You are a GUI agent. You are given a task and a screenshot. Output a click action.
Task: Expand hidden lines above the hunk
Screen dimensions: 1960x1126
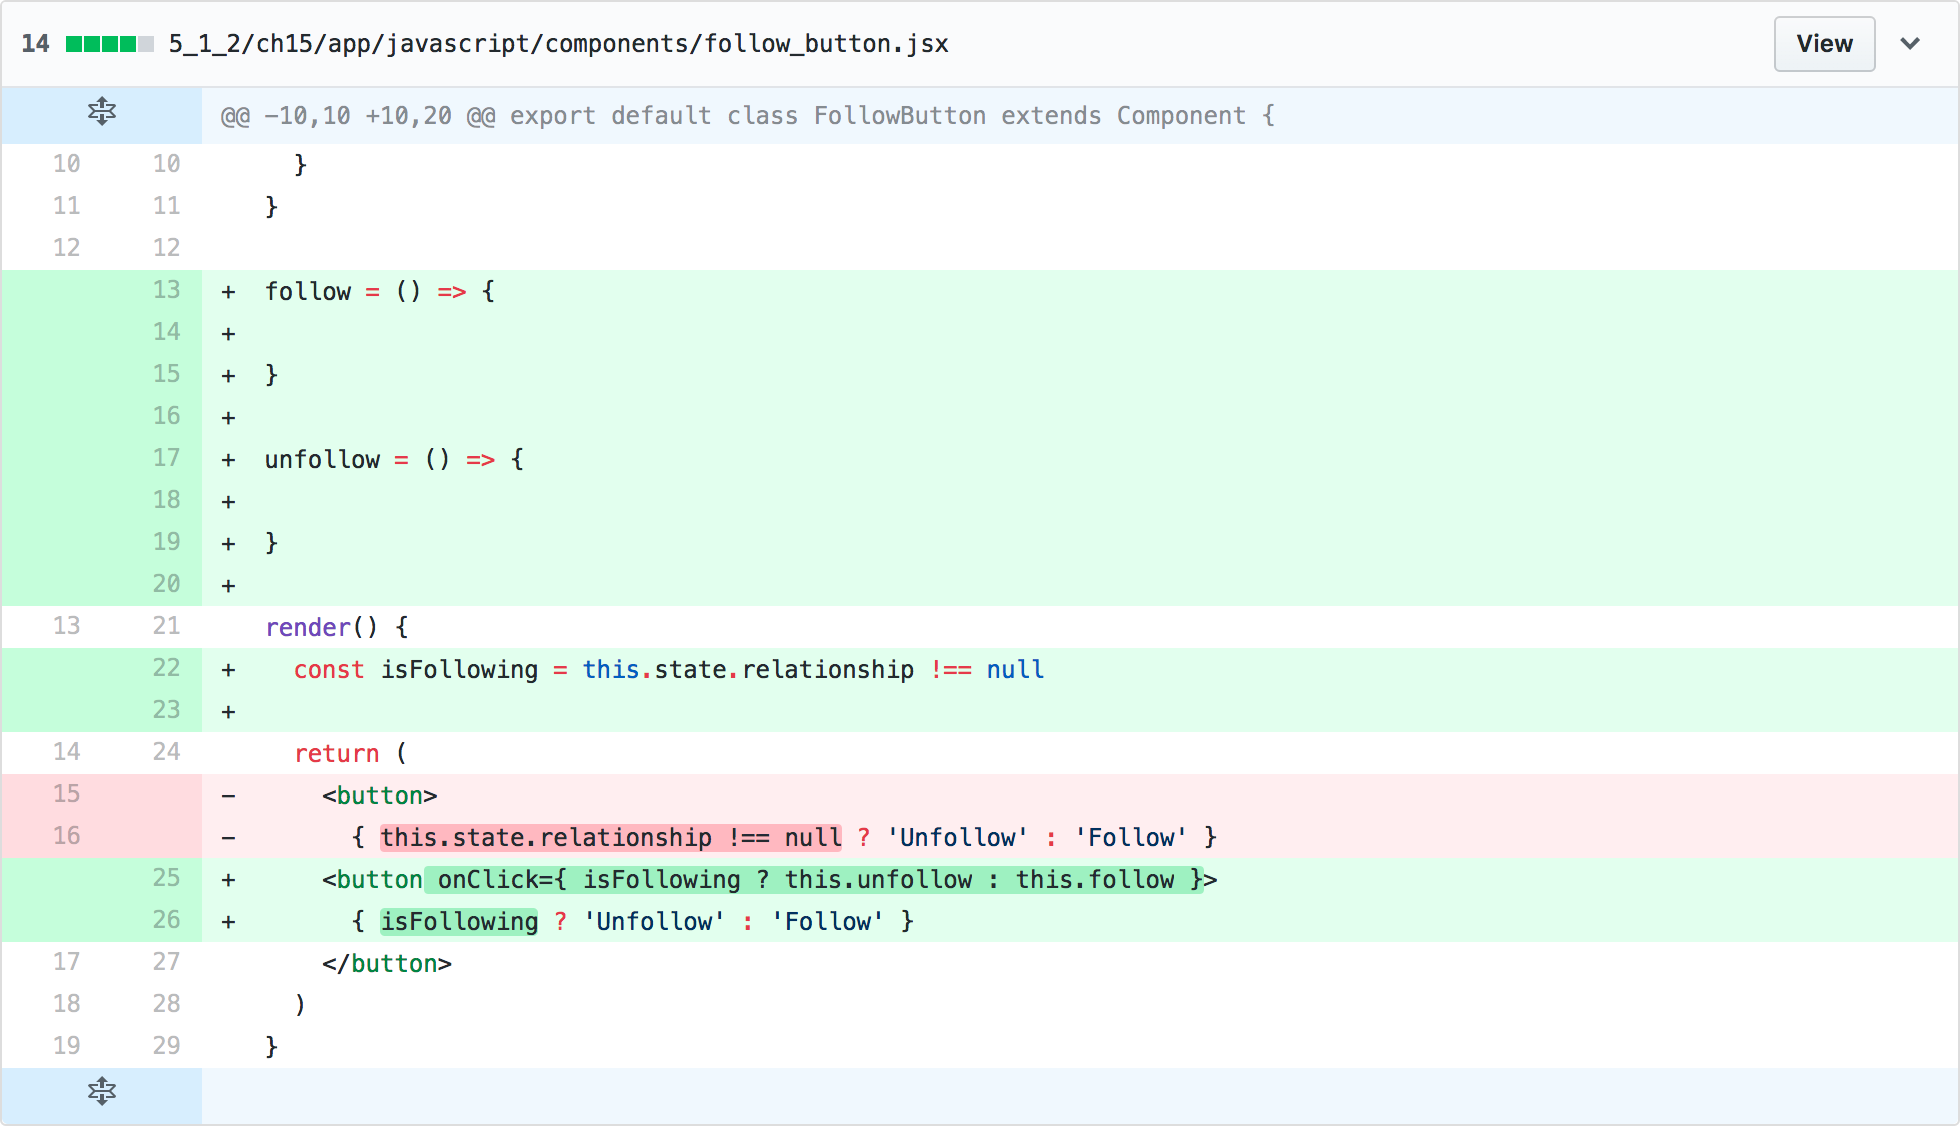pyautogui.click(x=101, y=112)
